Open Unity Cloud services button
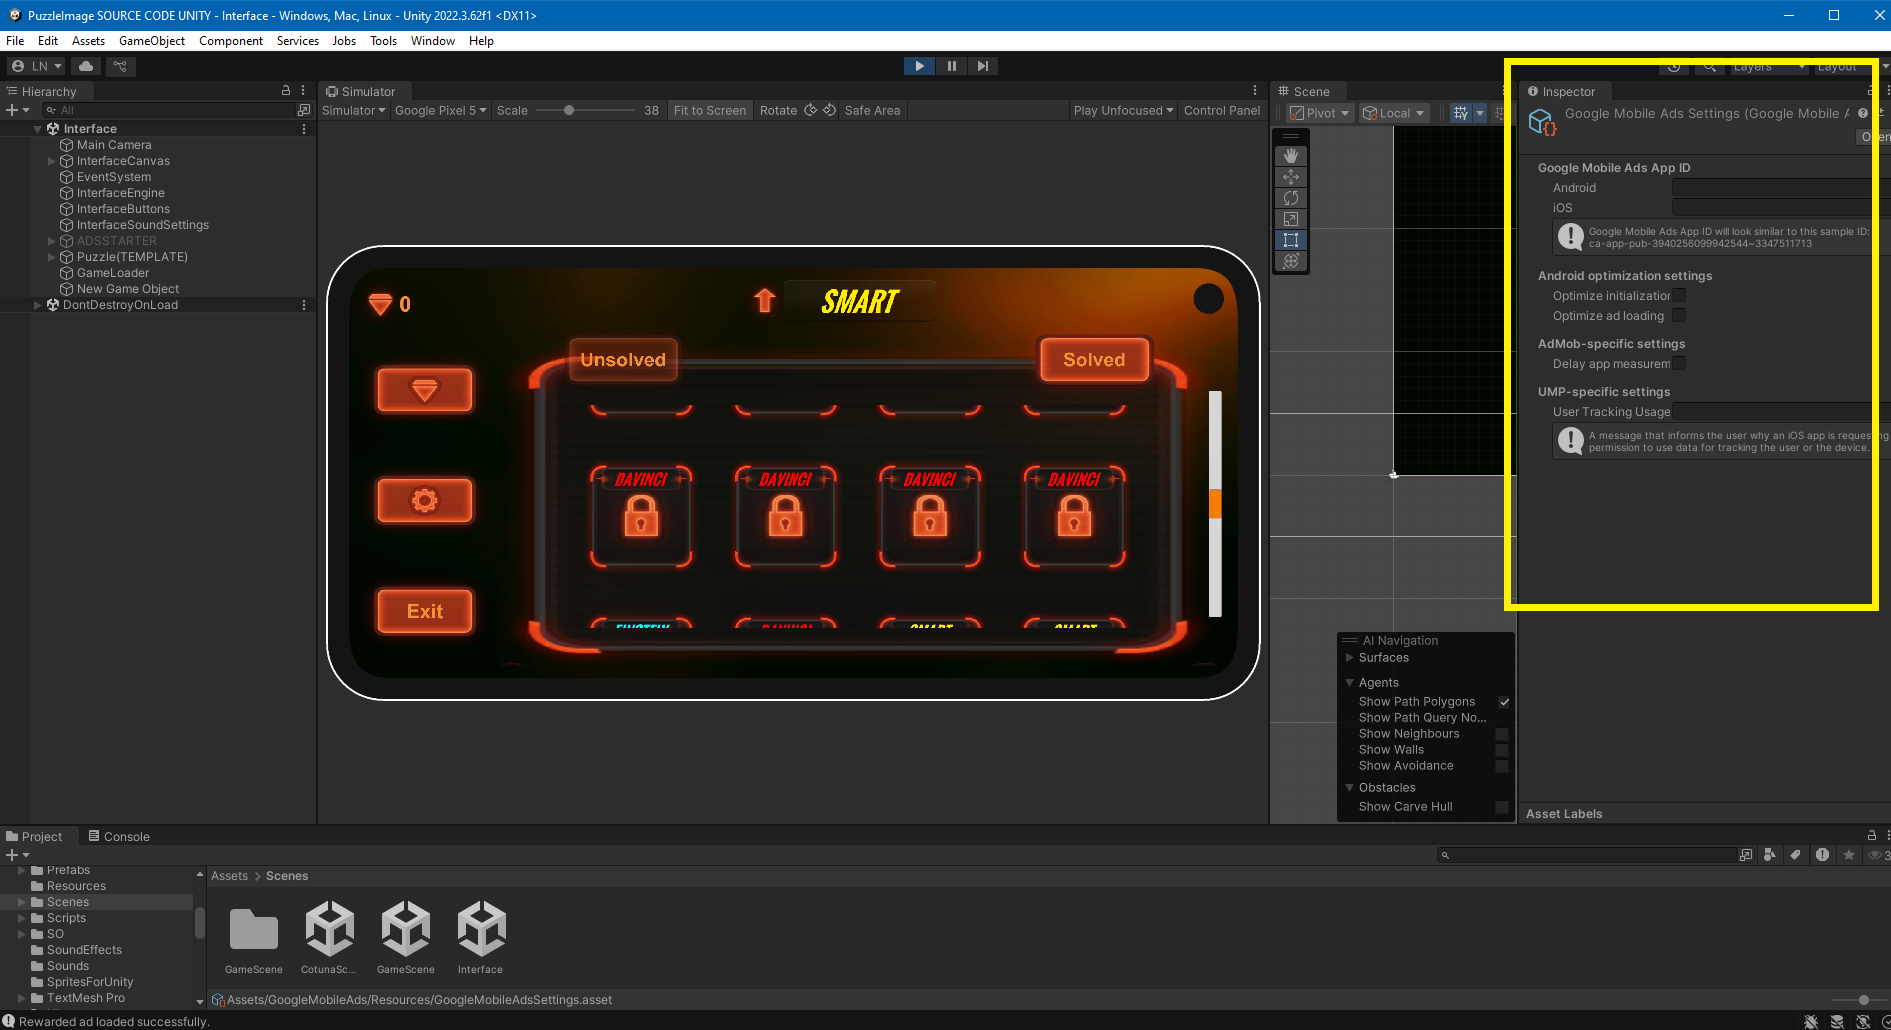This screenshot has height=1030, width=1891. [x=86, y=66]
